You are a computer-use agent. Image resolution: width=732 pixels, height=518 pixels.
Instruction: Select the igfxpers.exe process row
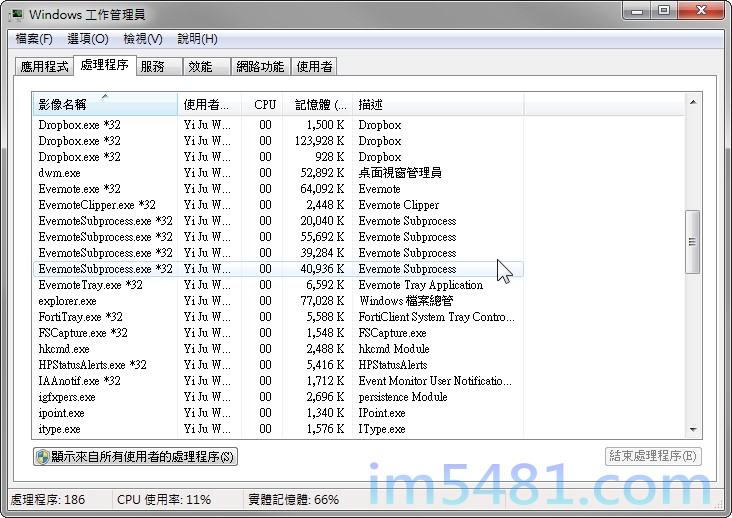(278, 397)
